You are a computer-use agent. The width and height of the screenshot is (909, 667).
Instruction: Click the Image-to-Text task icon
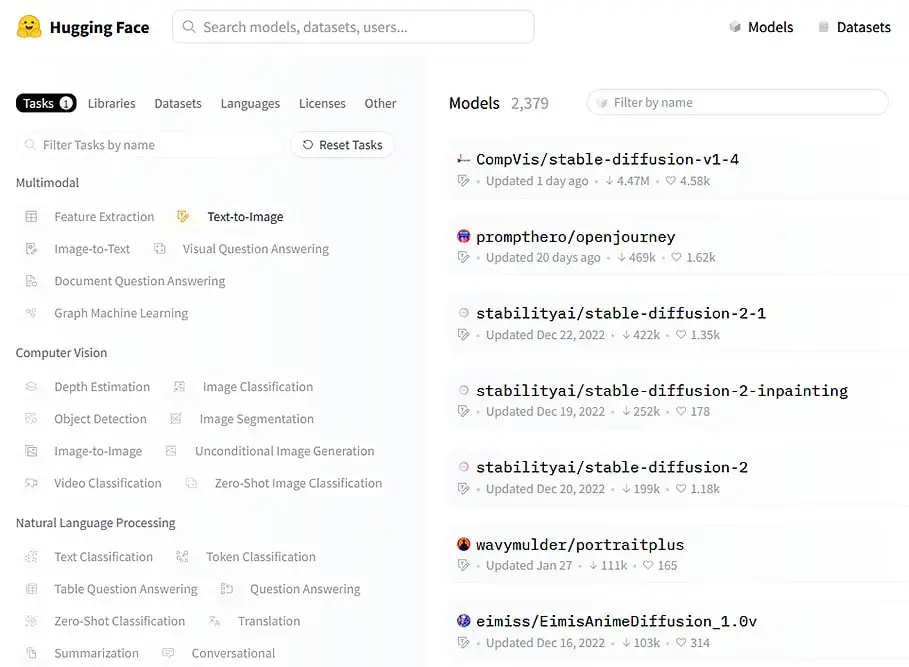[x=31, y=249]
